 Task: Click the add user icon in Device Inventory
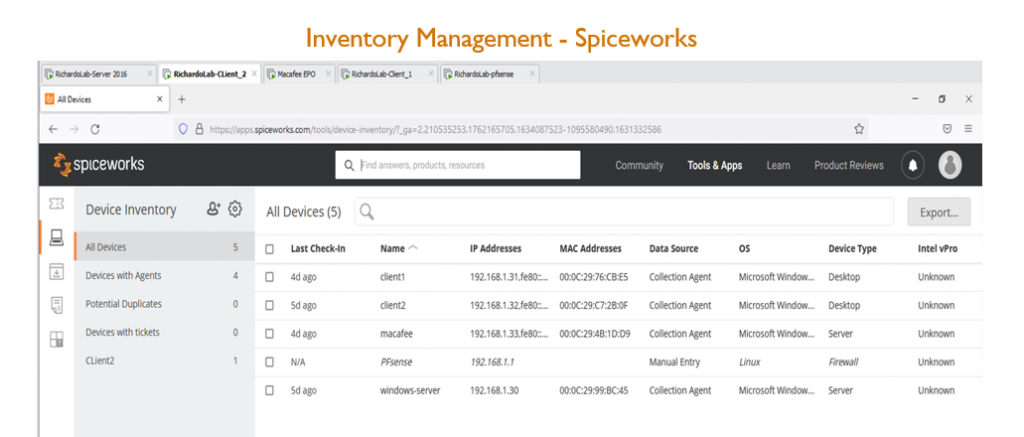tap(214, 209)
